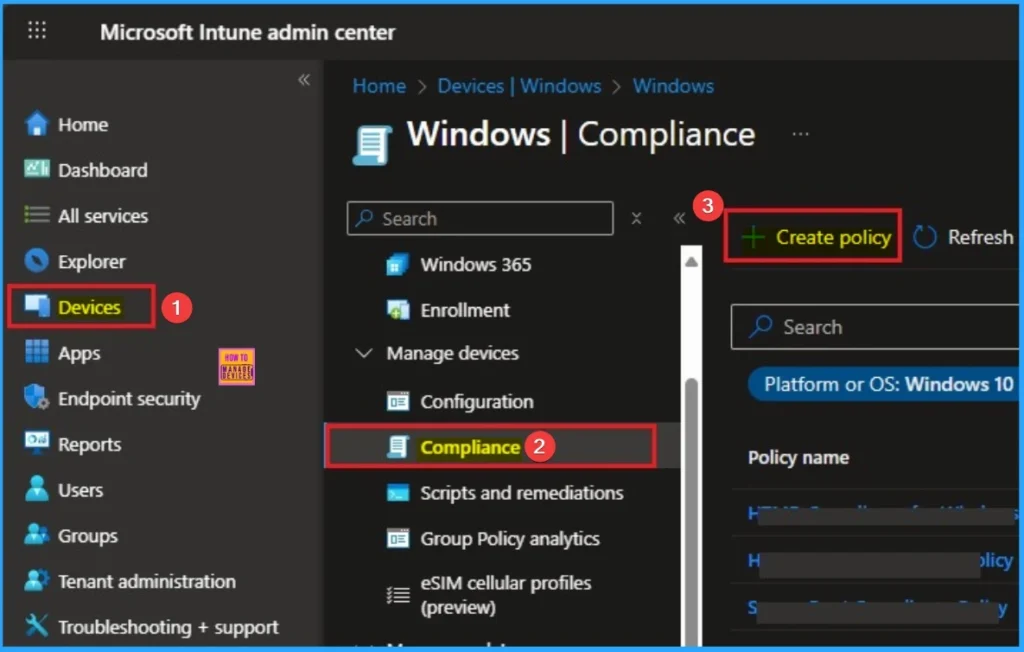Click the Reports icon in sidebar

pyautogui.click(x=37, y=442)
